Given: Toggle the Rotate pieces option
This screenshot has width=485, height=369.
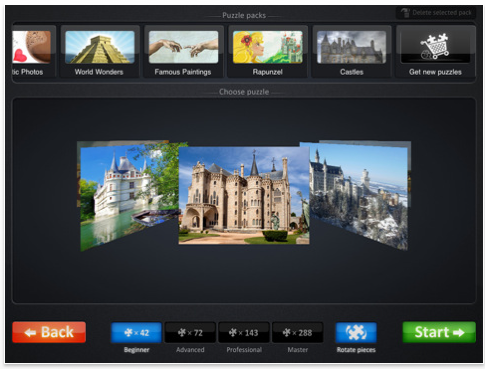Looking at the screenshot, I should [x=356, y=332].
